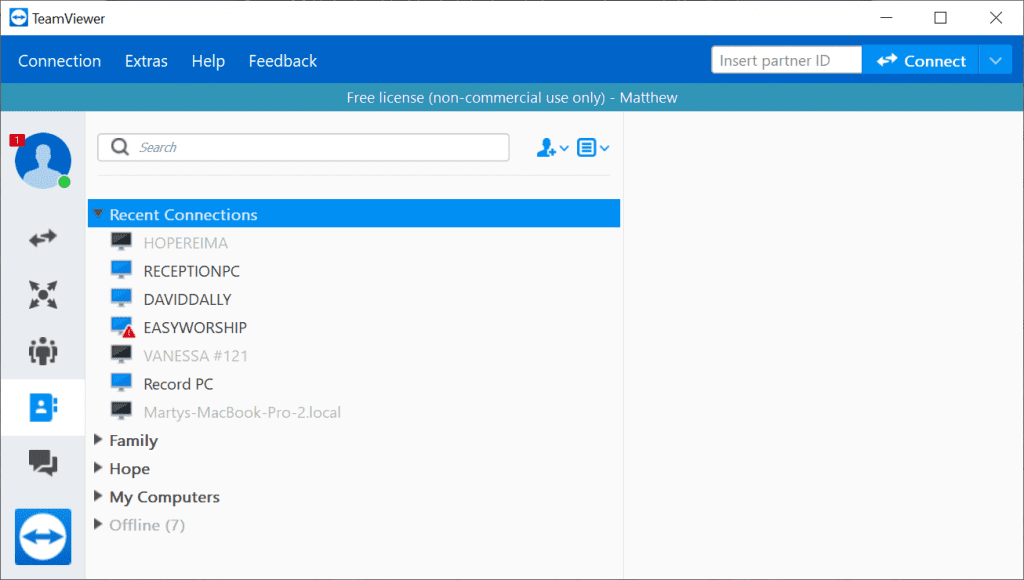Viewport: 1024px width, 580px height.
Task: Open the Feedback menu
Action: (x=283, y=61)
